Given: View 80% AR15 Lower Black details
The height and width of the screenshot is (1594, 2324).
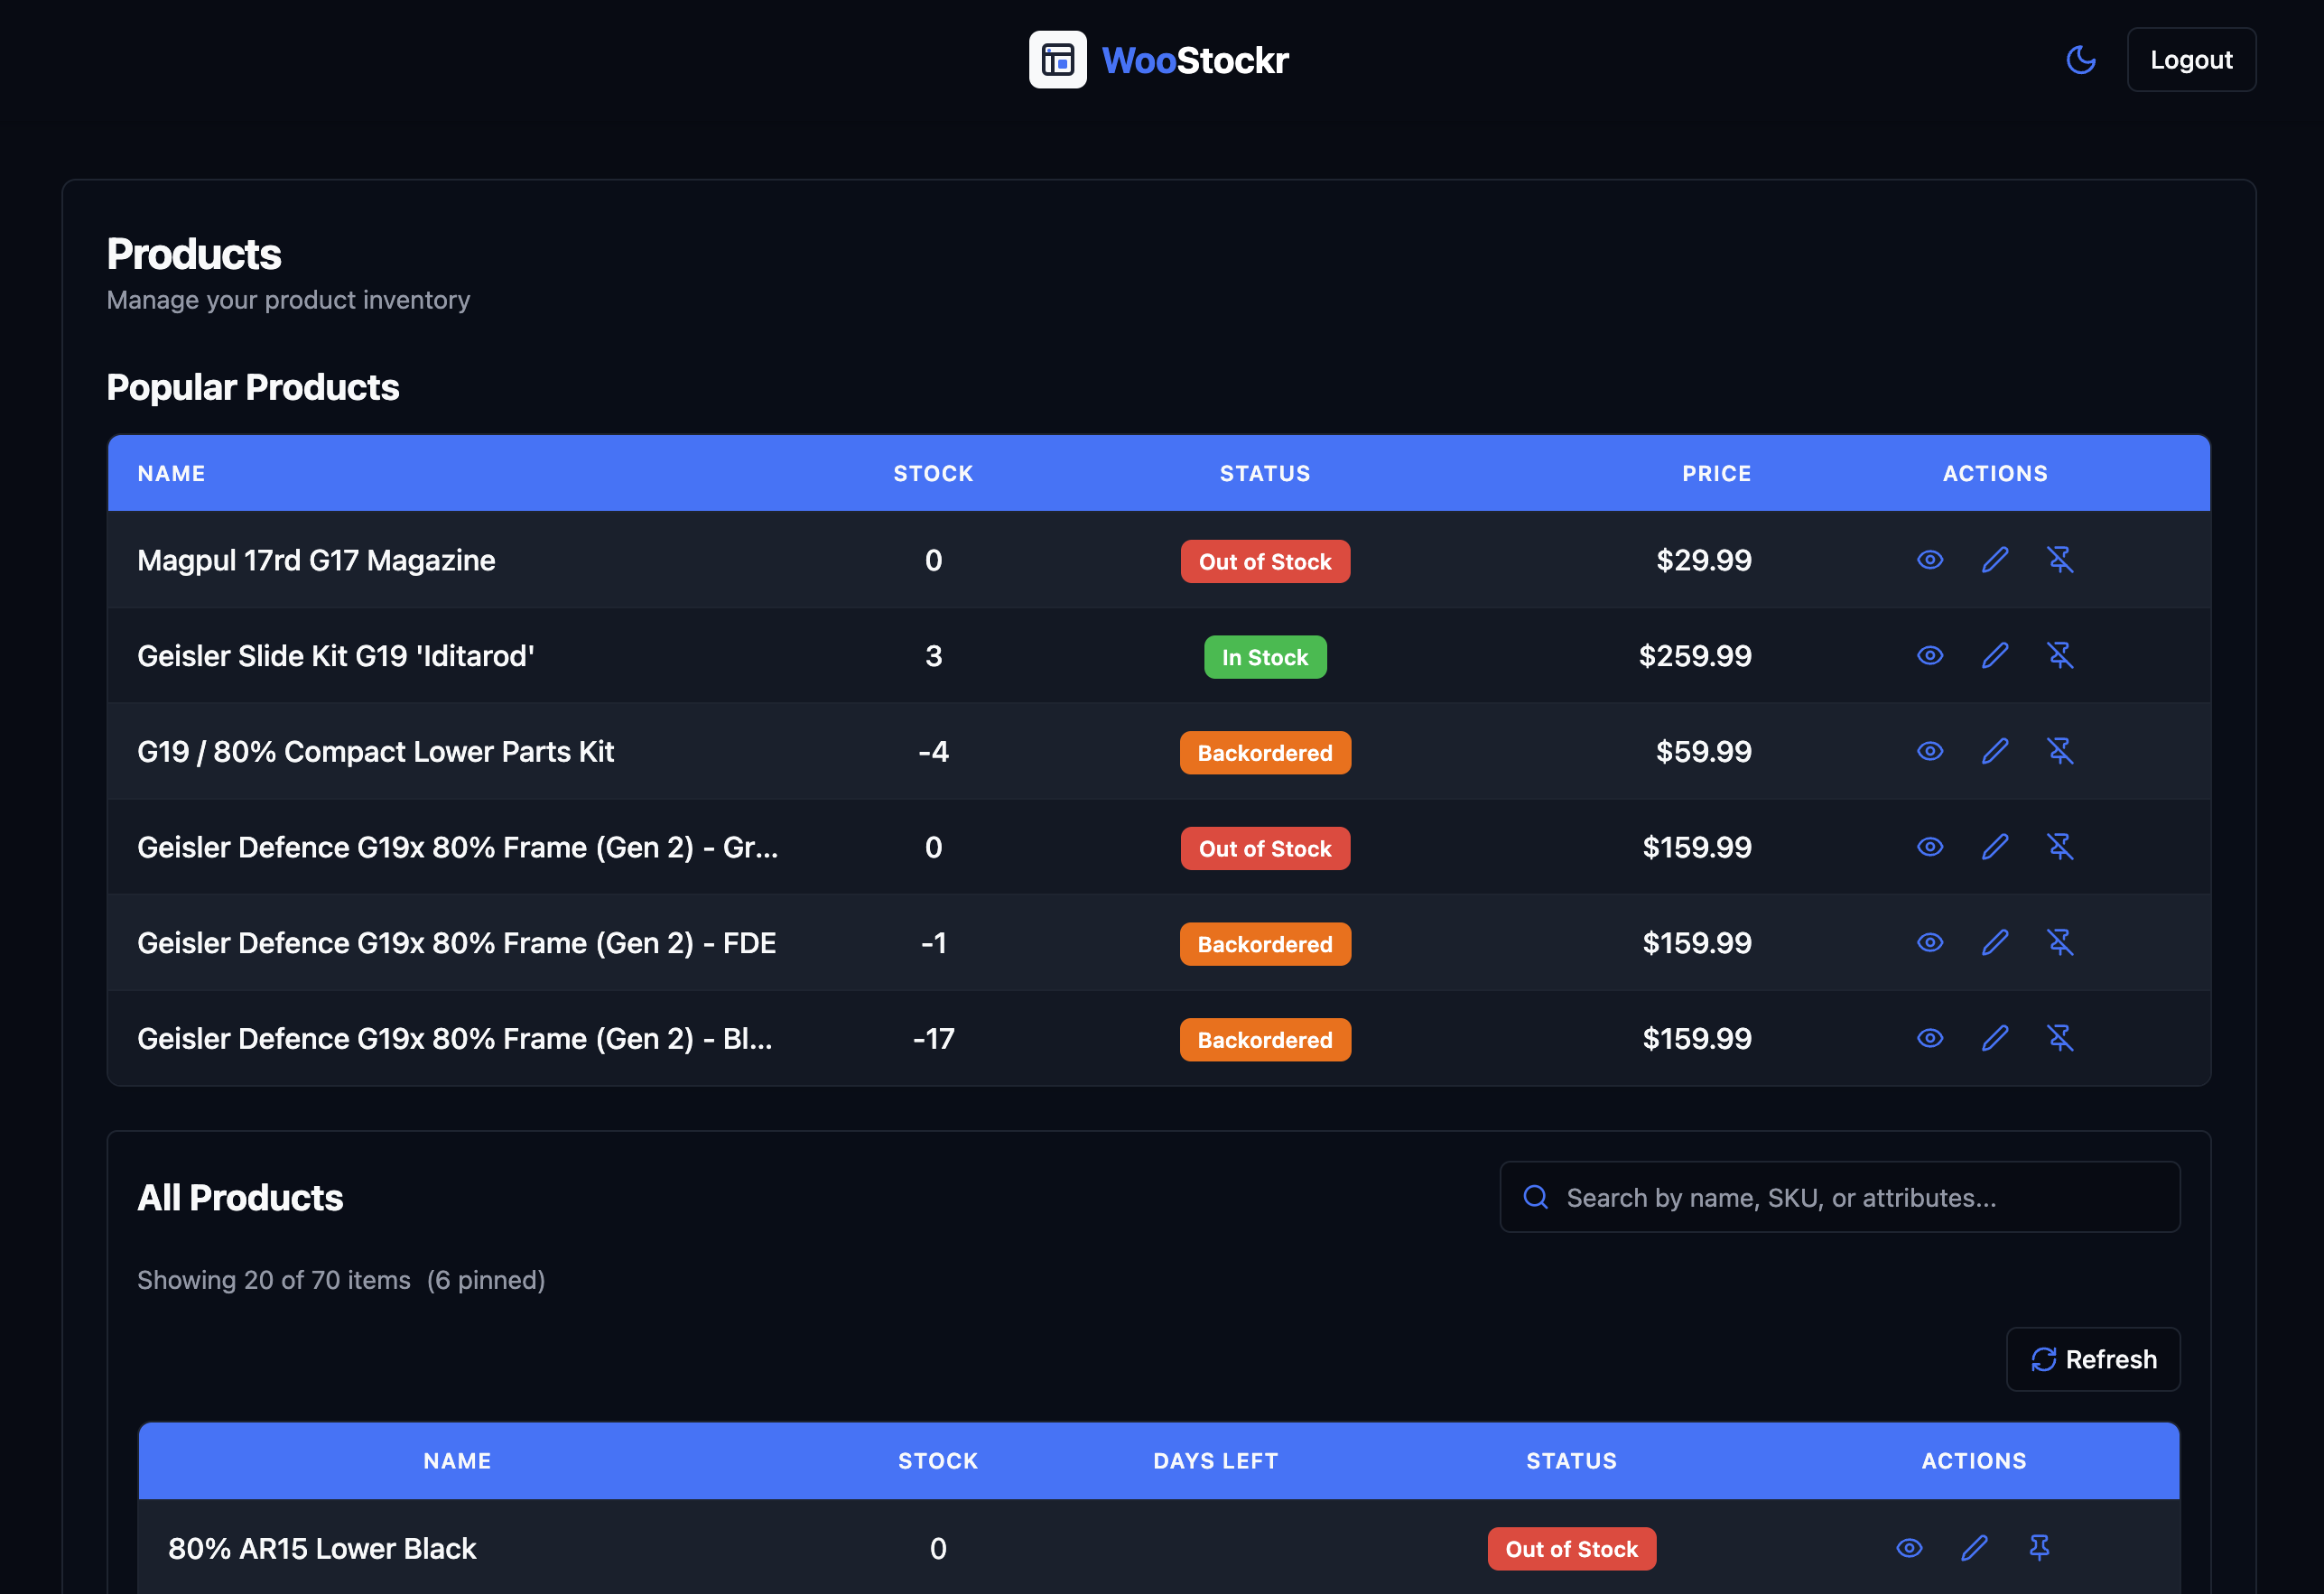Looking at the screenshot, I should click(x=1909, y=1548).
